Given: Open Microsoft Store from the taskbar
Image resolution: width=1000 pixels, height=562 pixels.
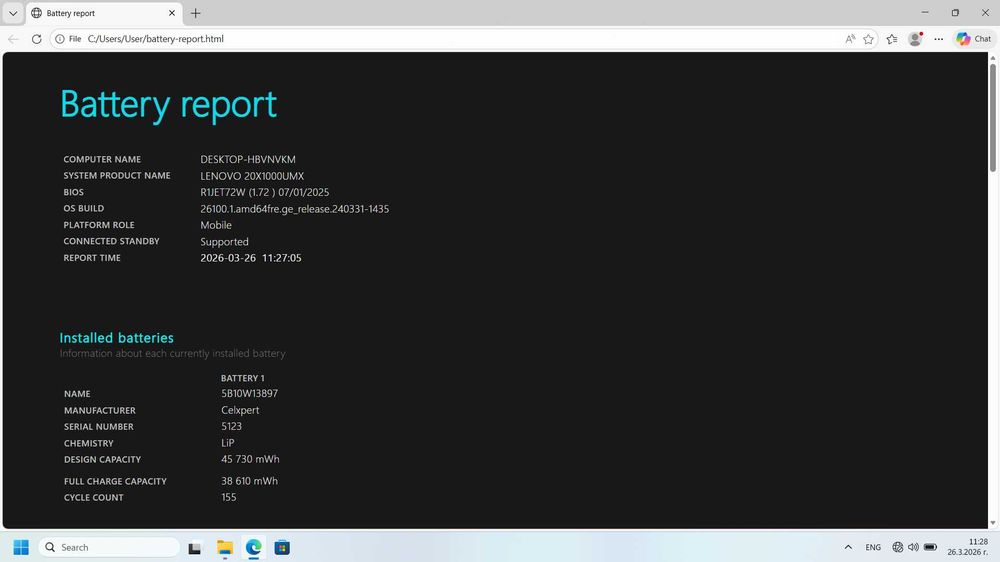Looking at the screenshot, I should click(282, 547).
